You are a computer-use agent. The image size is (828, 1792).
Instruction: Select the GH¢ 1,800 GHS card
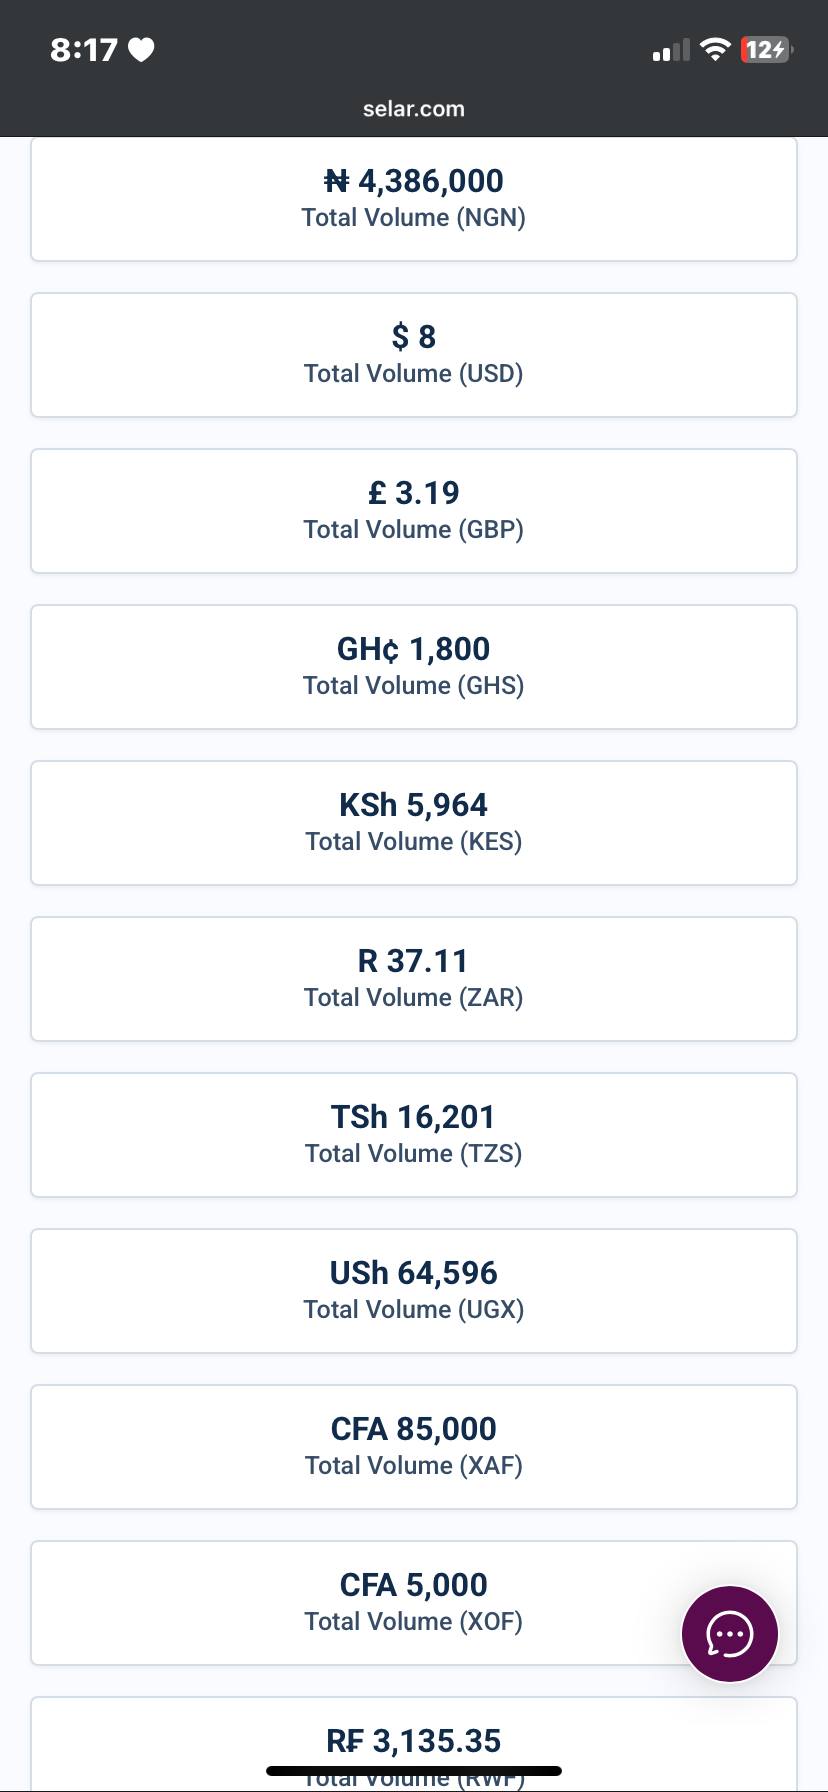click(414, 667)
